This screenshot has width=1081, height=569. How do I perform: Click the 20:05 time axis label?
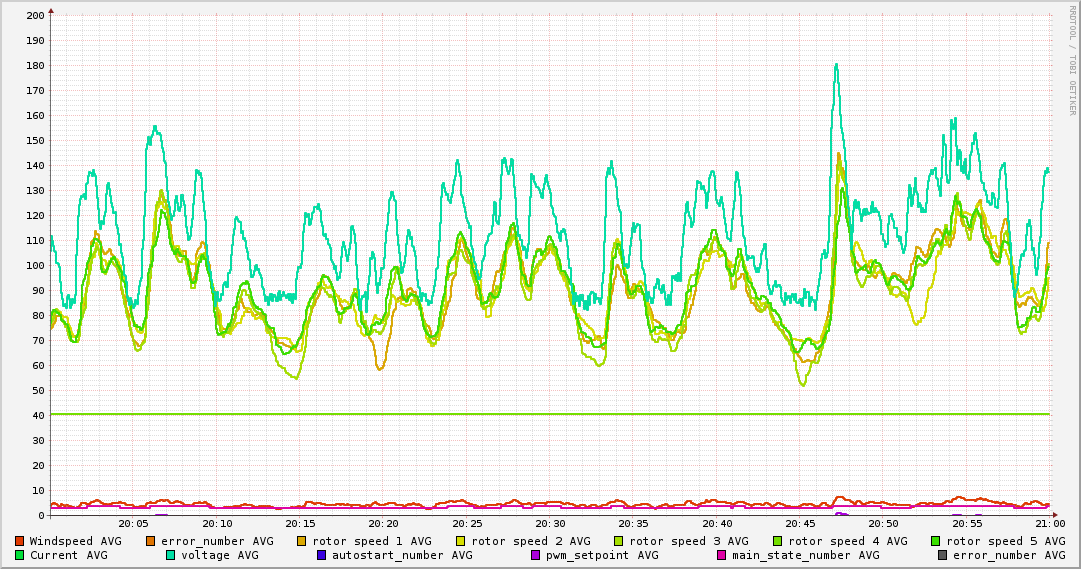pyautogui.click(x=133, y=523)
